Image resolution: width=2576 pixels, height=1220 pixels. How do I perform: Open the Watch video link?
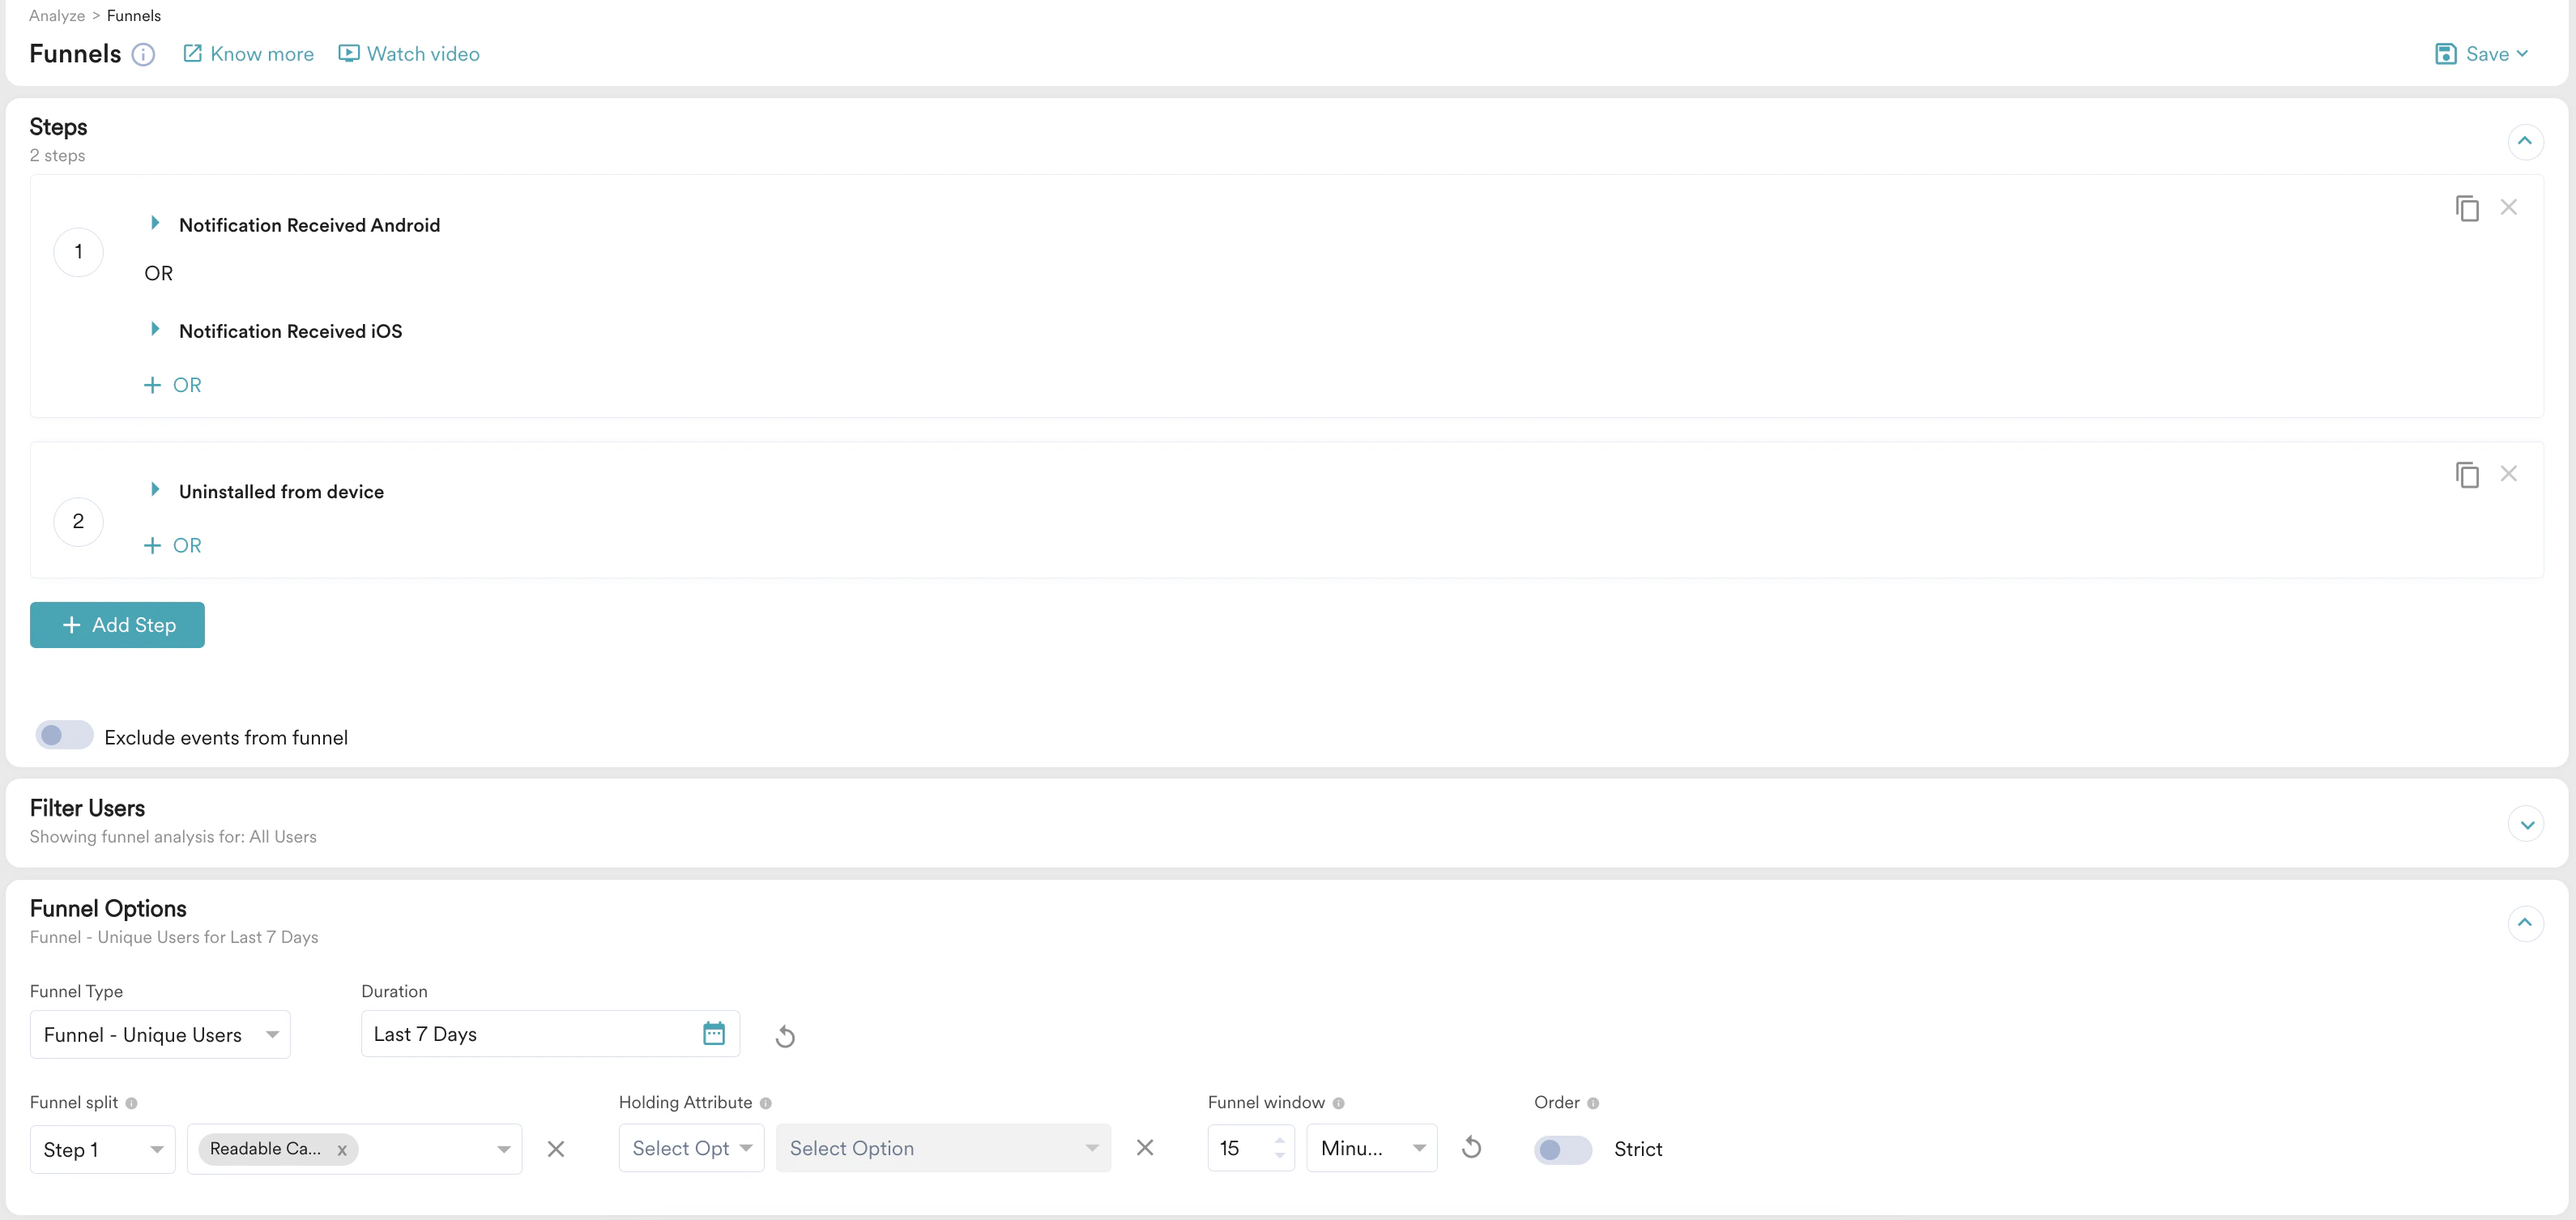pyautogui.click(x=409, y=53)
